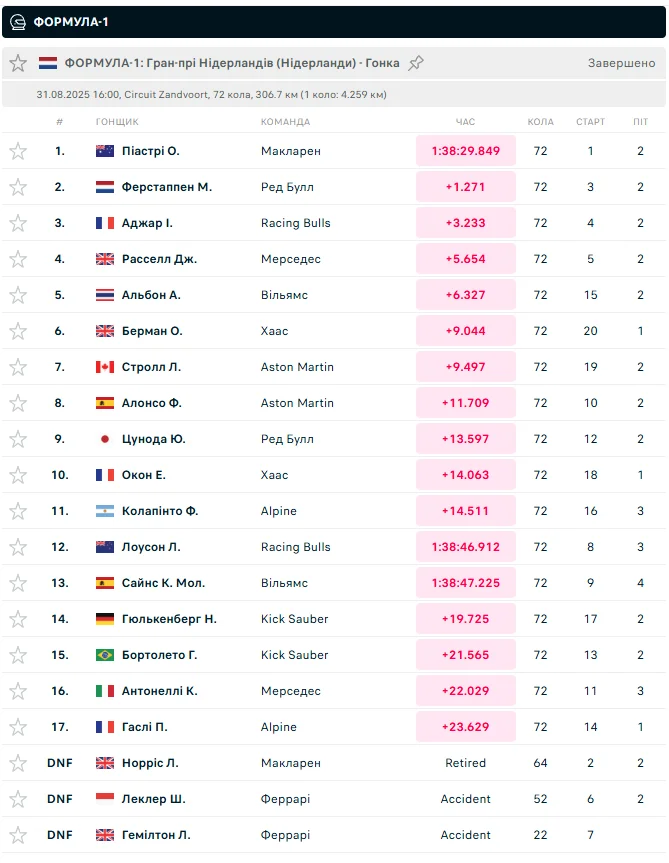
Task: Click the Brazilian flag beside Бортолето Г.
Action: click(x=105, y=655)
